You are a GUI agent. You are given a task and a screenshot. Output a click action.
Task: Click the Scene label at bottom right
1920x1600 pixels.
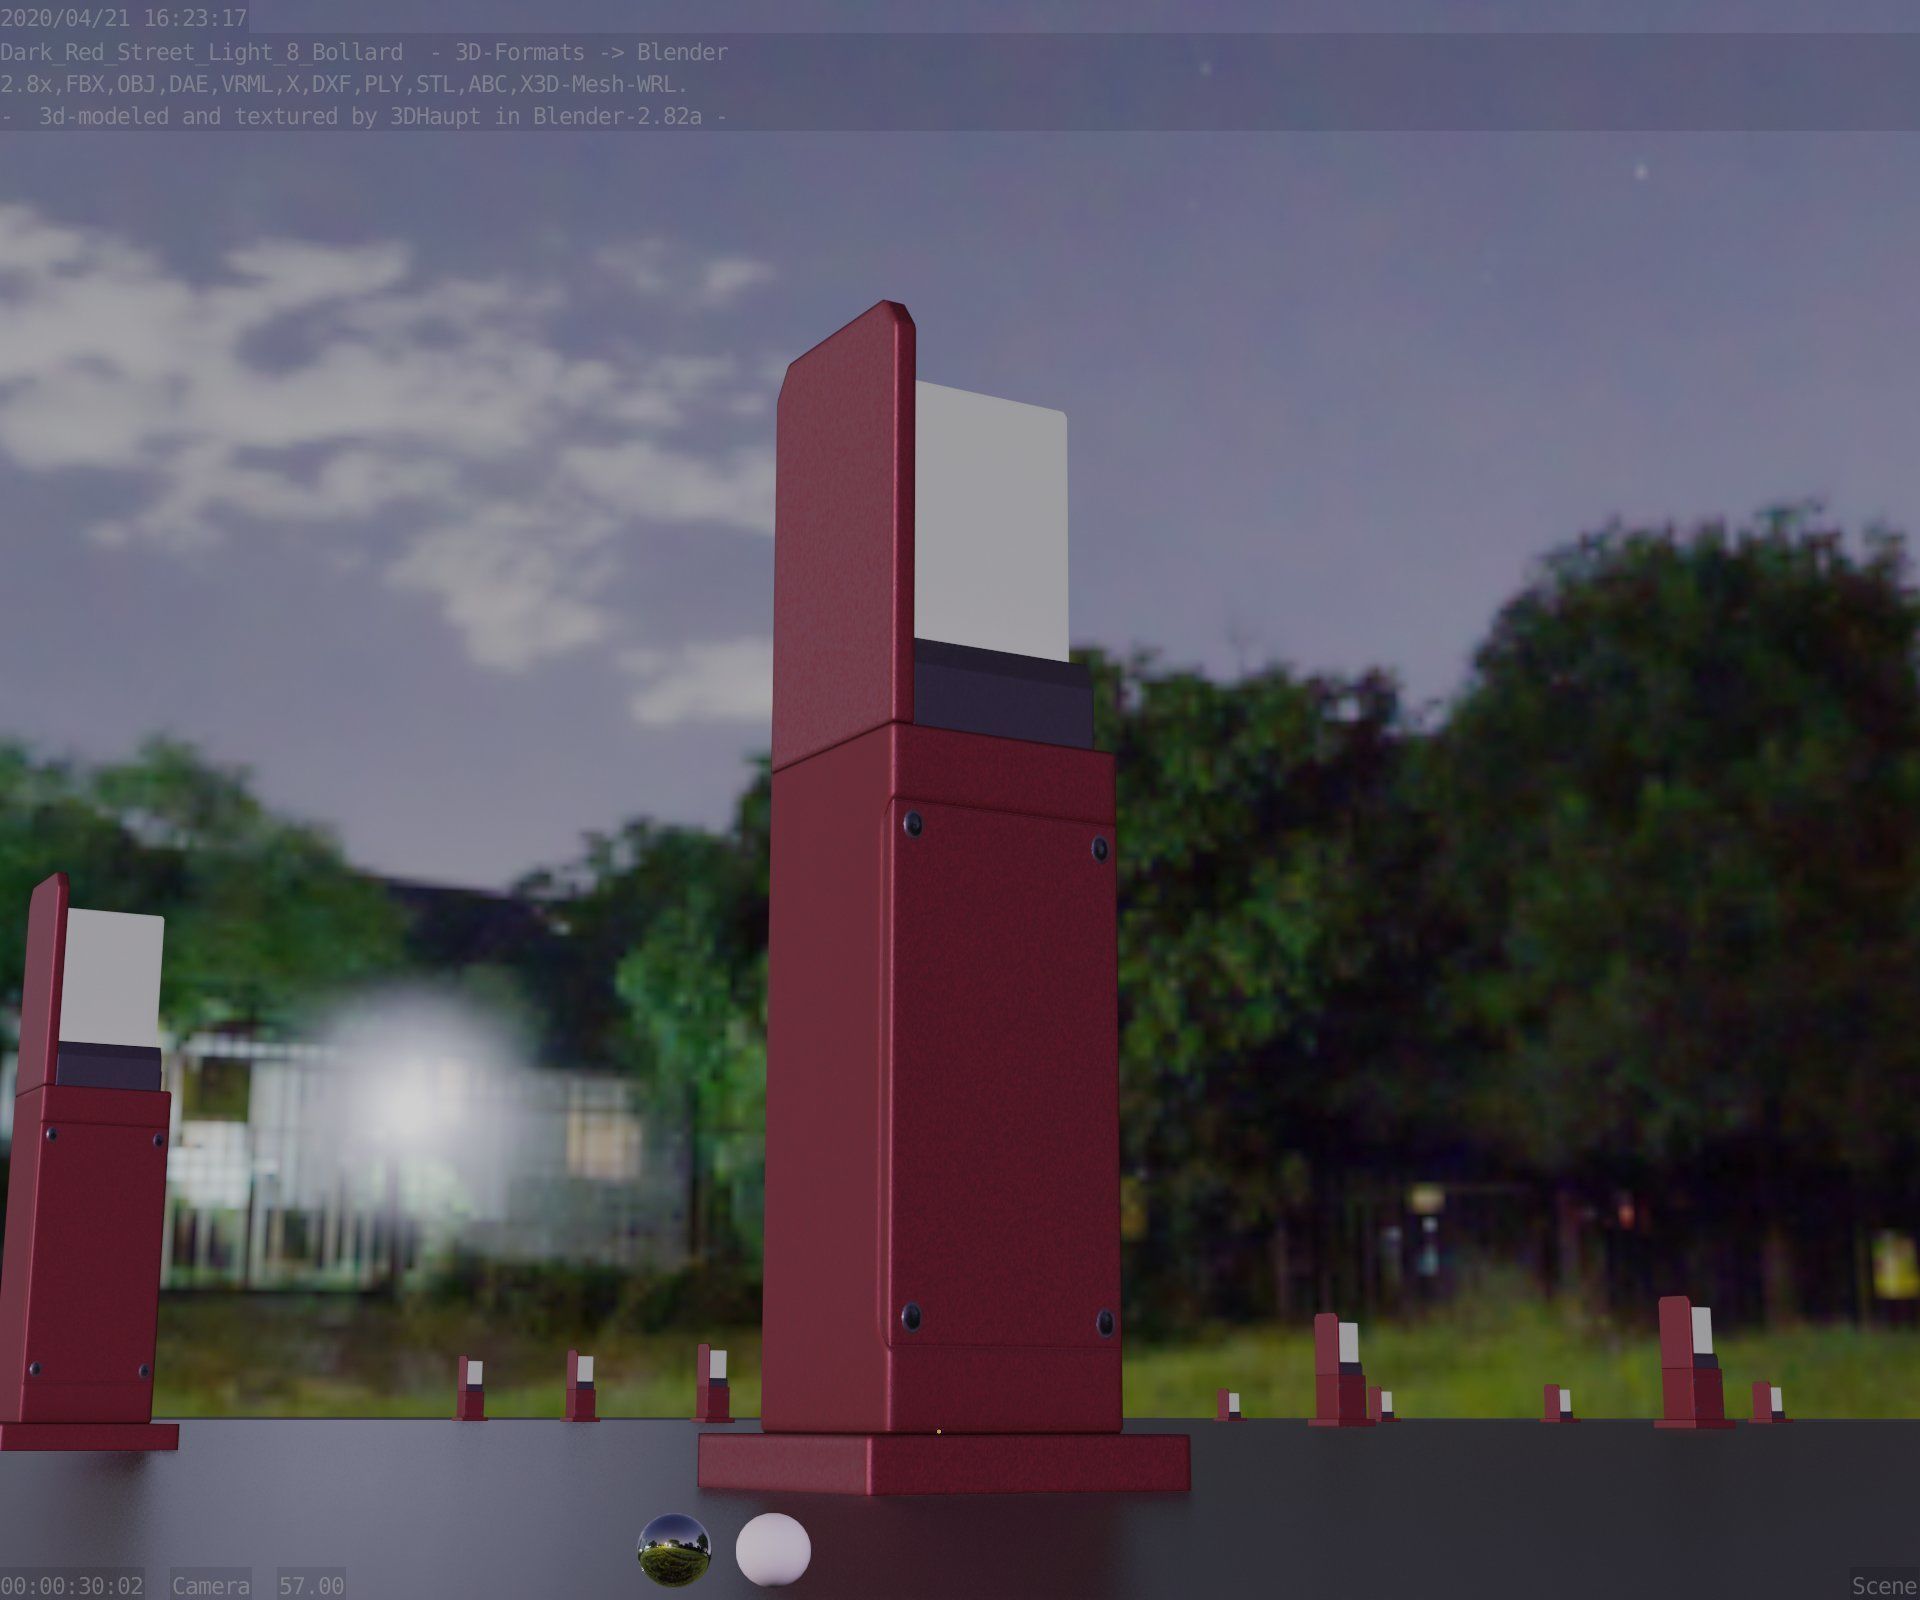click(x=1884, y=1586)
